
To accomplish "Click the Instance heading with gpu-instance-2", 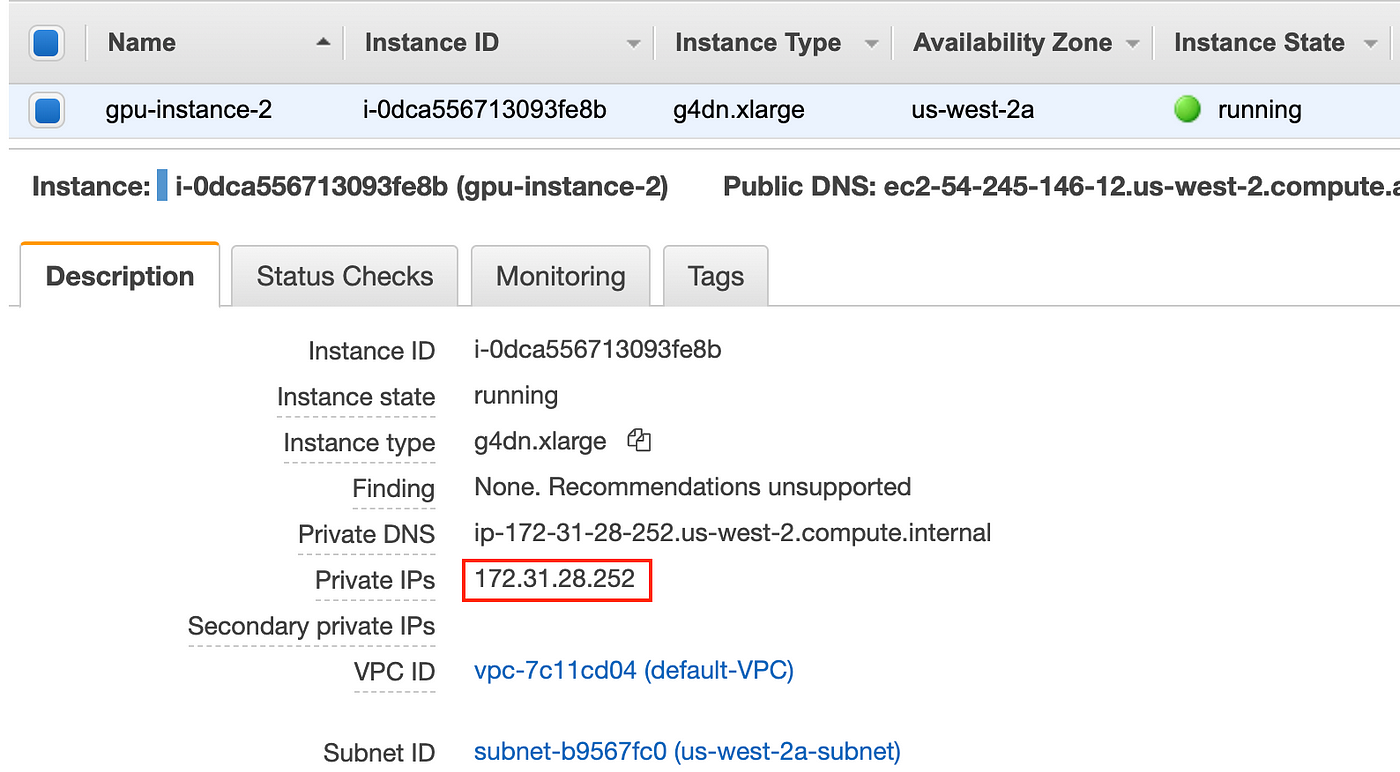I will click(350, 187).
